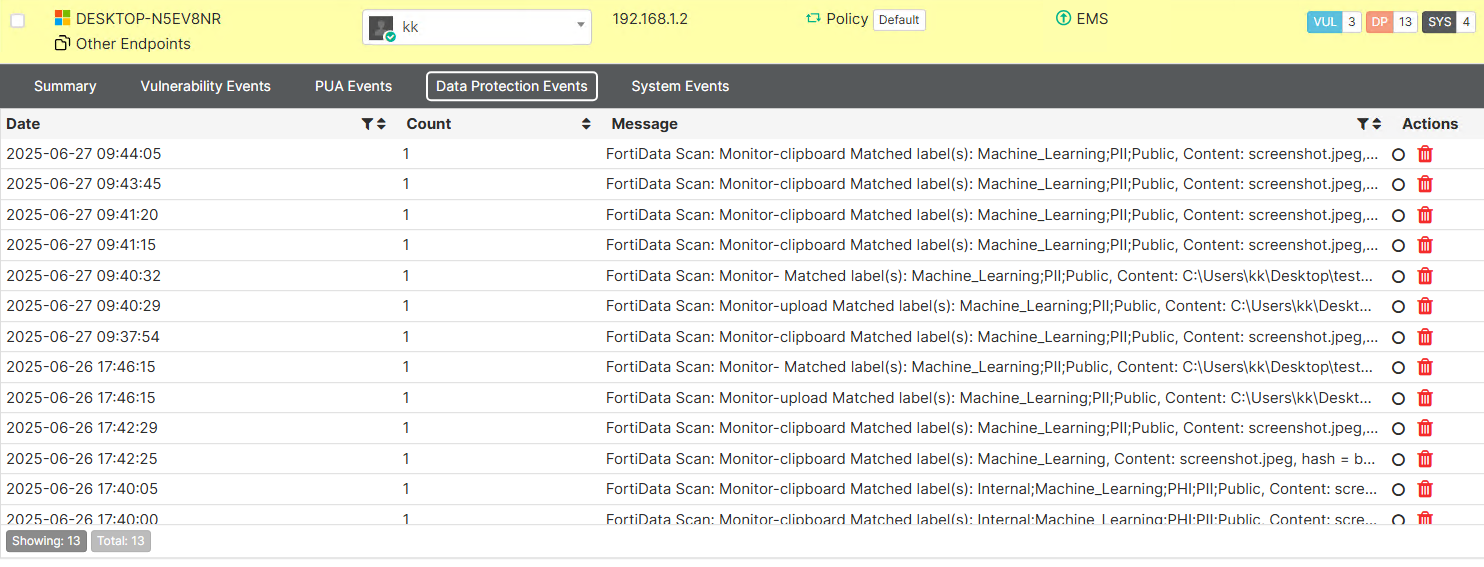
Task: Toggle the circle for the 09:40:29 event
Action: click(1398, 307)
